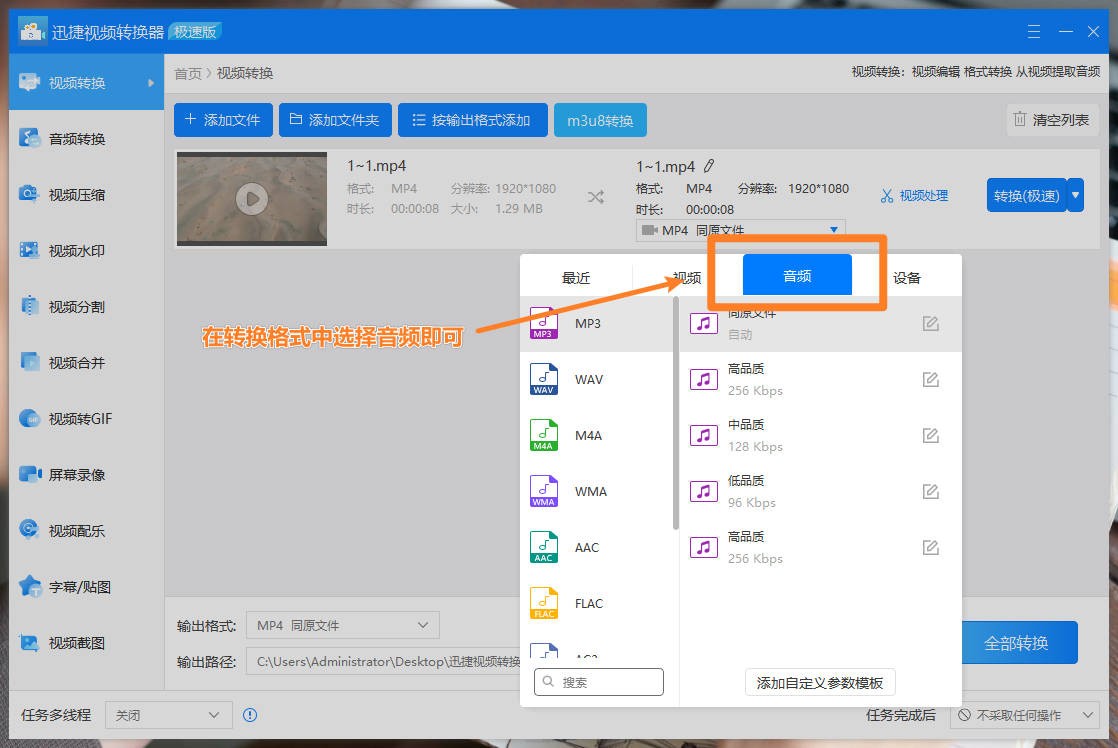The height and width of the screenshot is (748, 1118).
Task: Click 添加自定义参数模板 to add custom template
Action: tap(819, 681)
